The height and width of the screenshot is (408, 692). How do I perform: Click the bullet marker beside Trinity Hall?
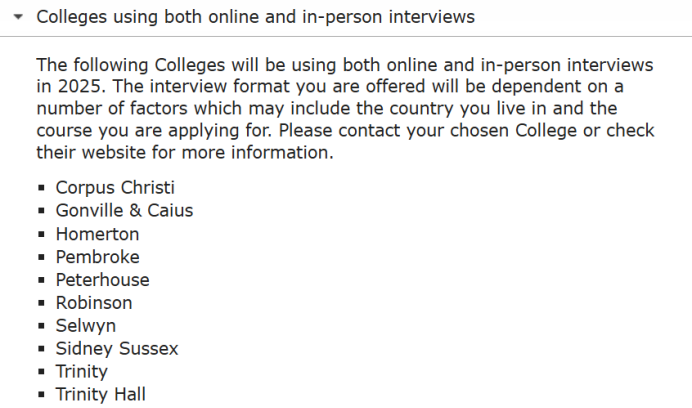click(42, 395)
